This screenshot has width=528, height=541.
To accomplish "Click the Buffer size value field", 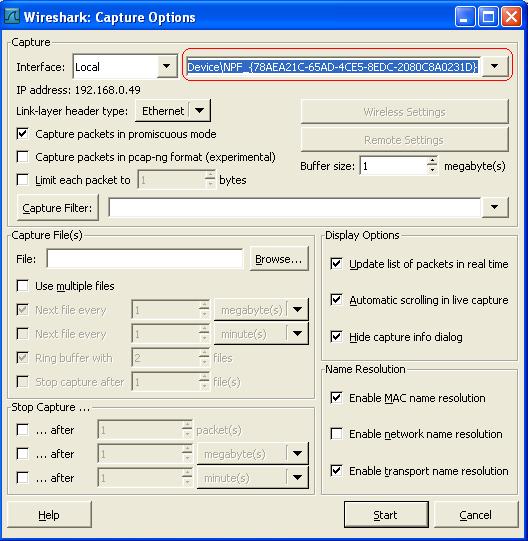I will 394,166.
